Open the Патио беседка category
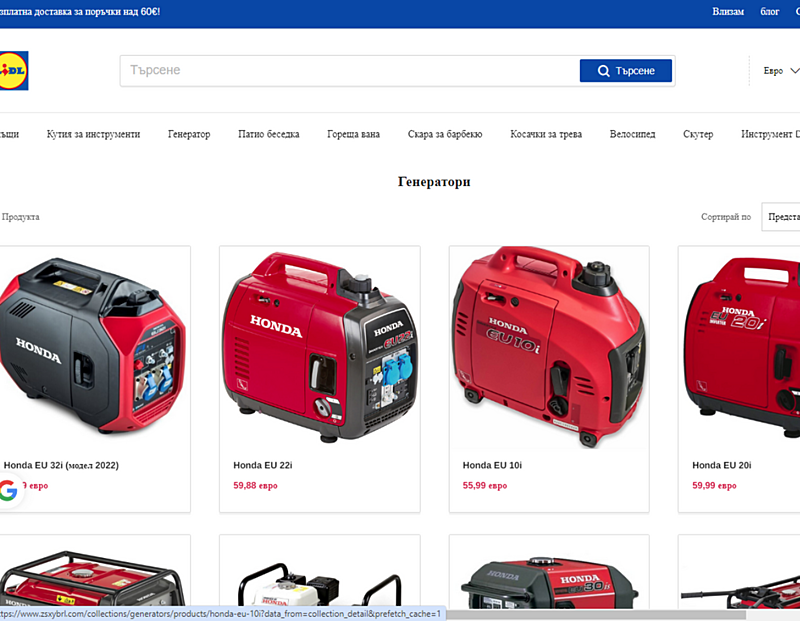Viewport: 800px width, 621px height. [x=269, y=133]
